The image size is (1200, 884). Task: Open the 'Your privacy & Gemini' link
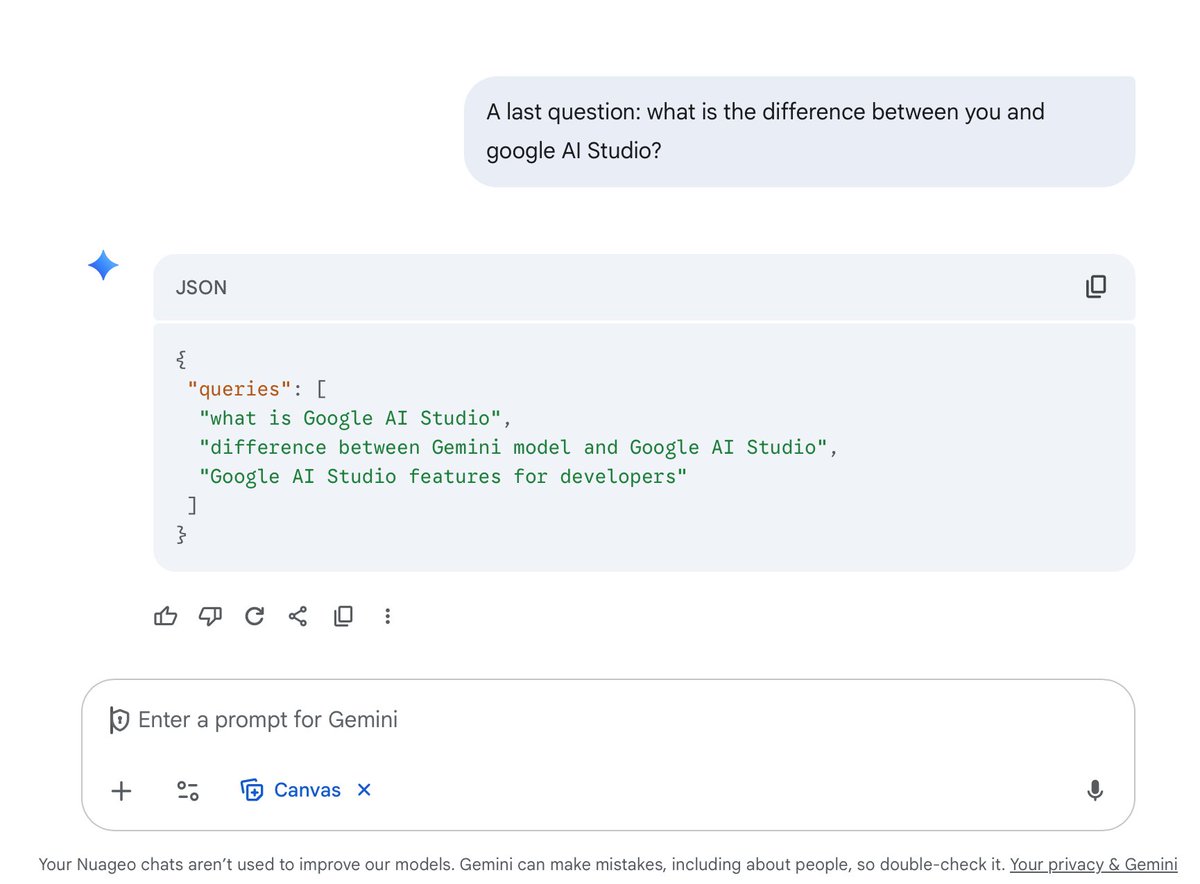[1093, 864]
